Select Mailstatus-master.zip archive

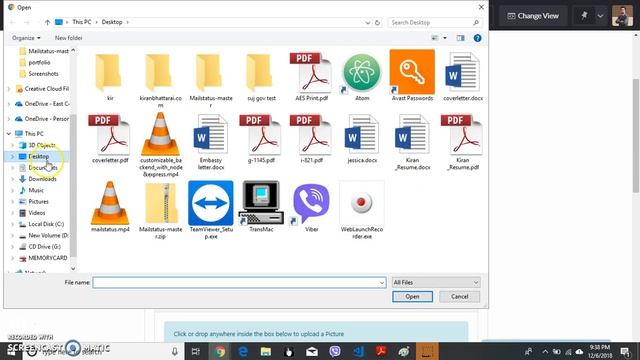[x=160, y=211]
